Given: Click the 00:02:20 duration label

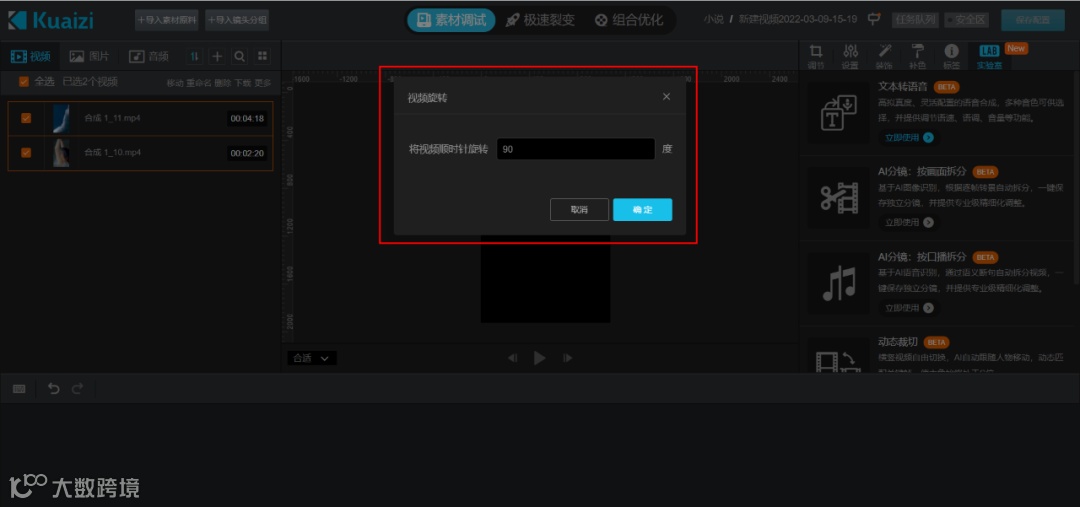Looking at the screenshot, I should point(247,153).
